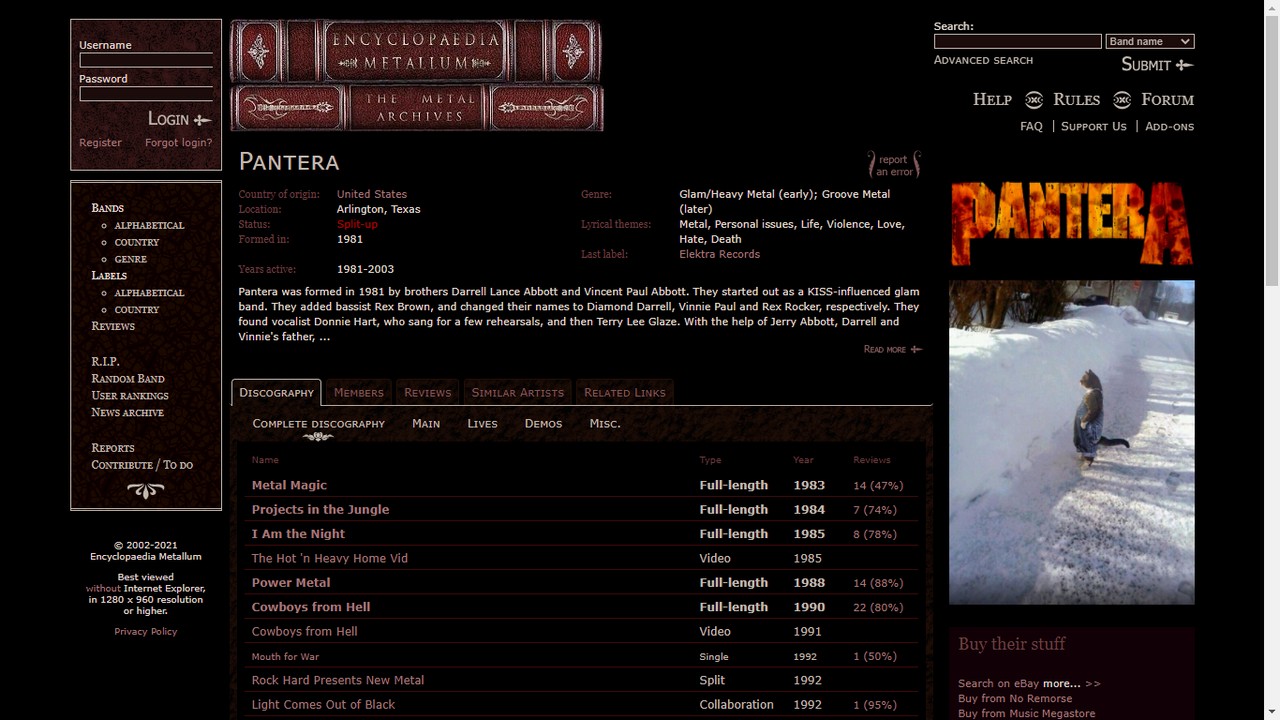Click the page vertical scrollbar
The height and width of the screenshot is (720, 1280).
coord(1272,150)
